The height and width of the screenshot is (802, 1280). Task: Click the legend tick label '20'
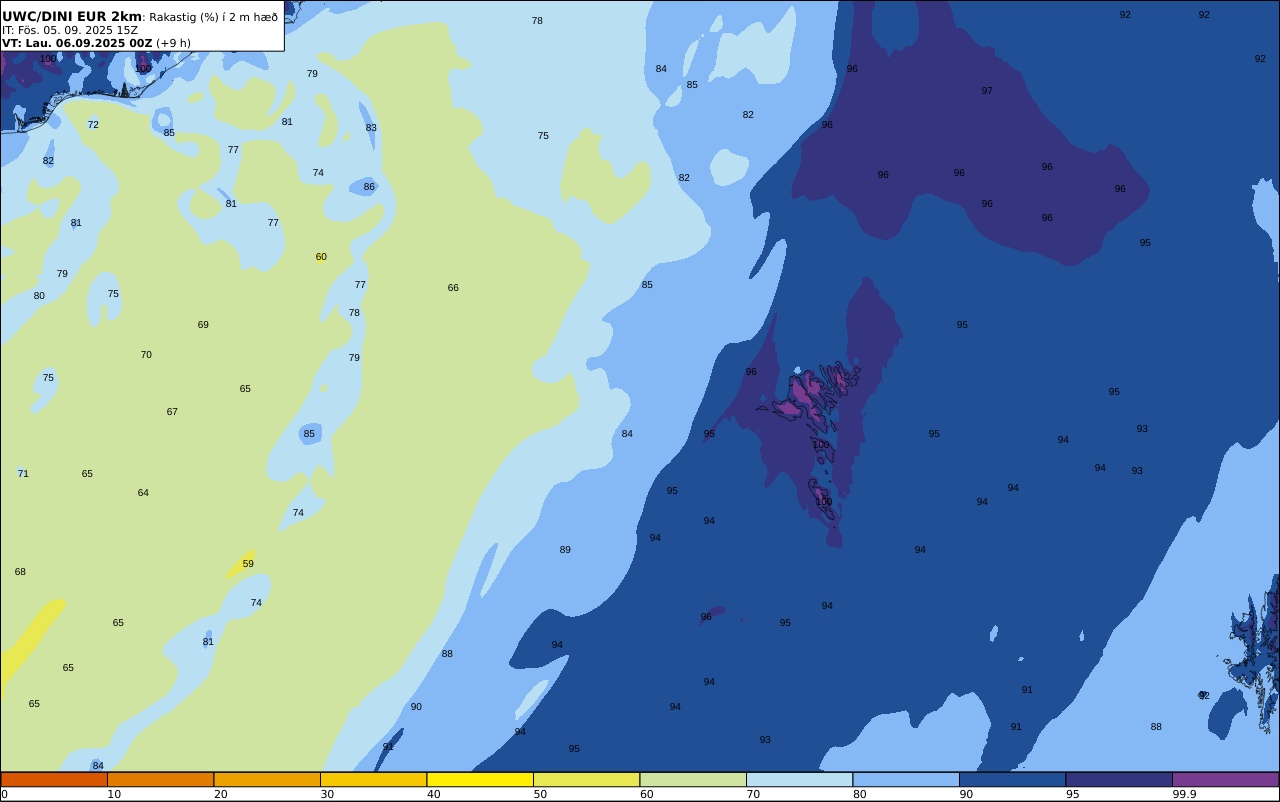point(220,794)
